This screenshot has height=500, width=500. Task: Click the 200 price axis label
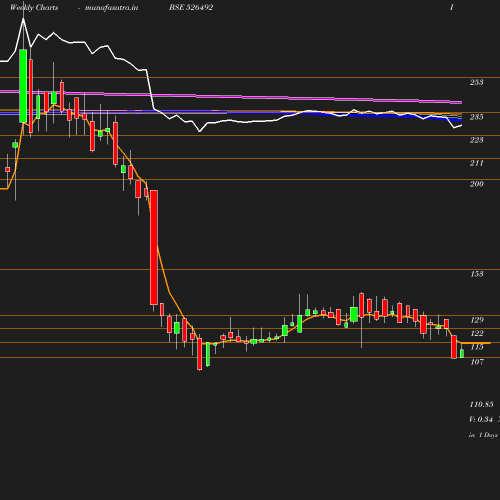tap(477, 184)
